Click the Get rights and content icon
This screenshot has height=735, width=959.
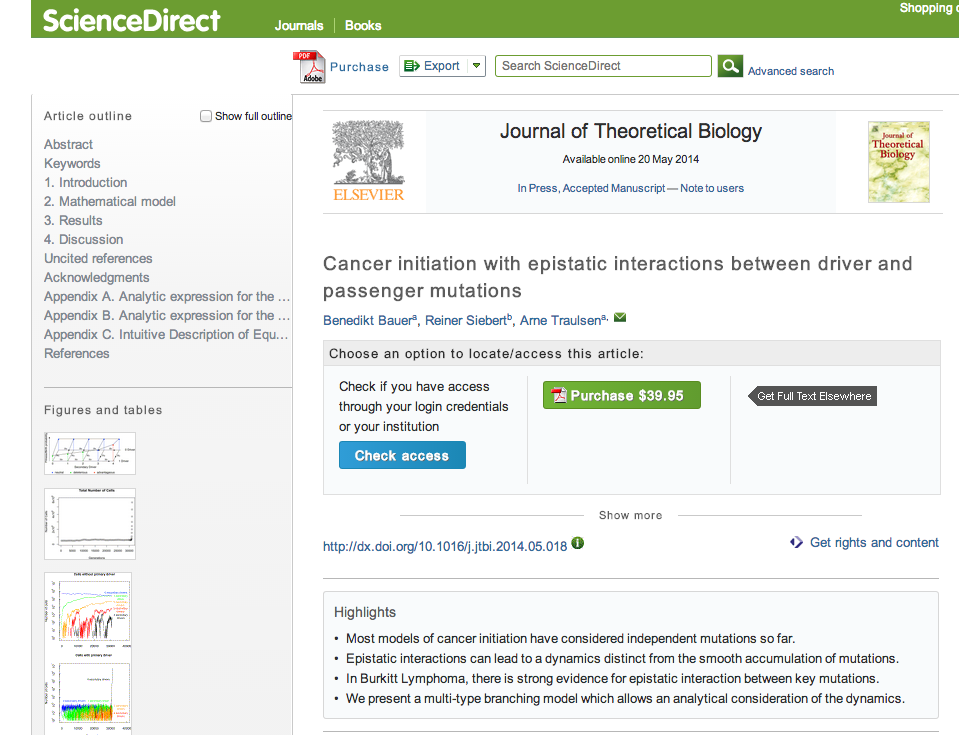point(796,542)
